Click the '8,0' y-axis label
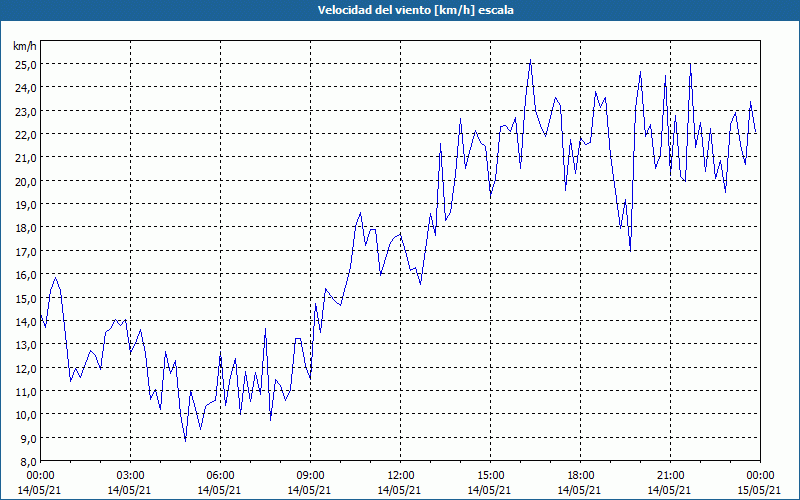 coord(29,462)
